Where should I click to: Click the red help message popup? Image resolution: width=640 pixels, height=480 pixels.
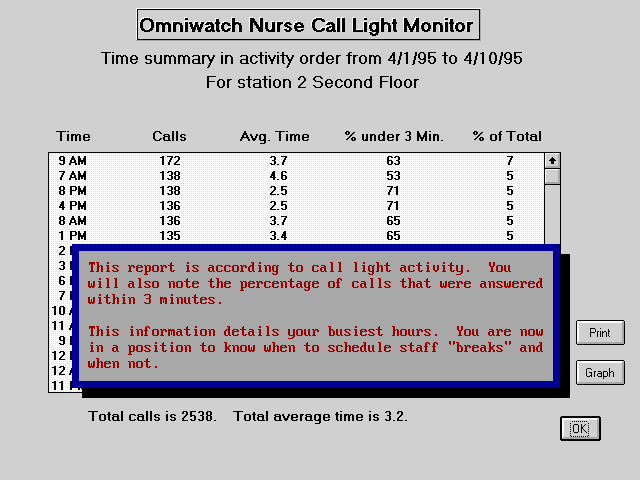315,315
